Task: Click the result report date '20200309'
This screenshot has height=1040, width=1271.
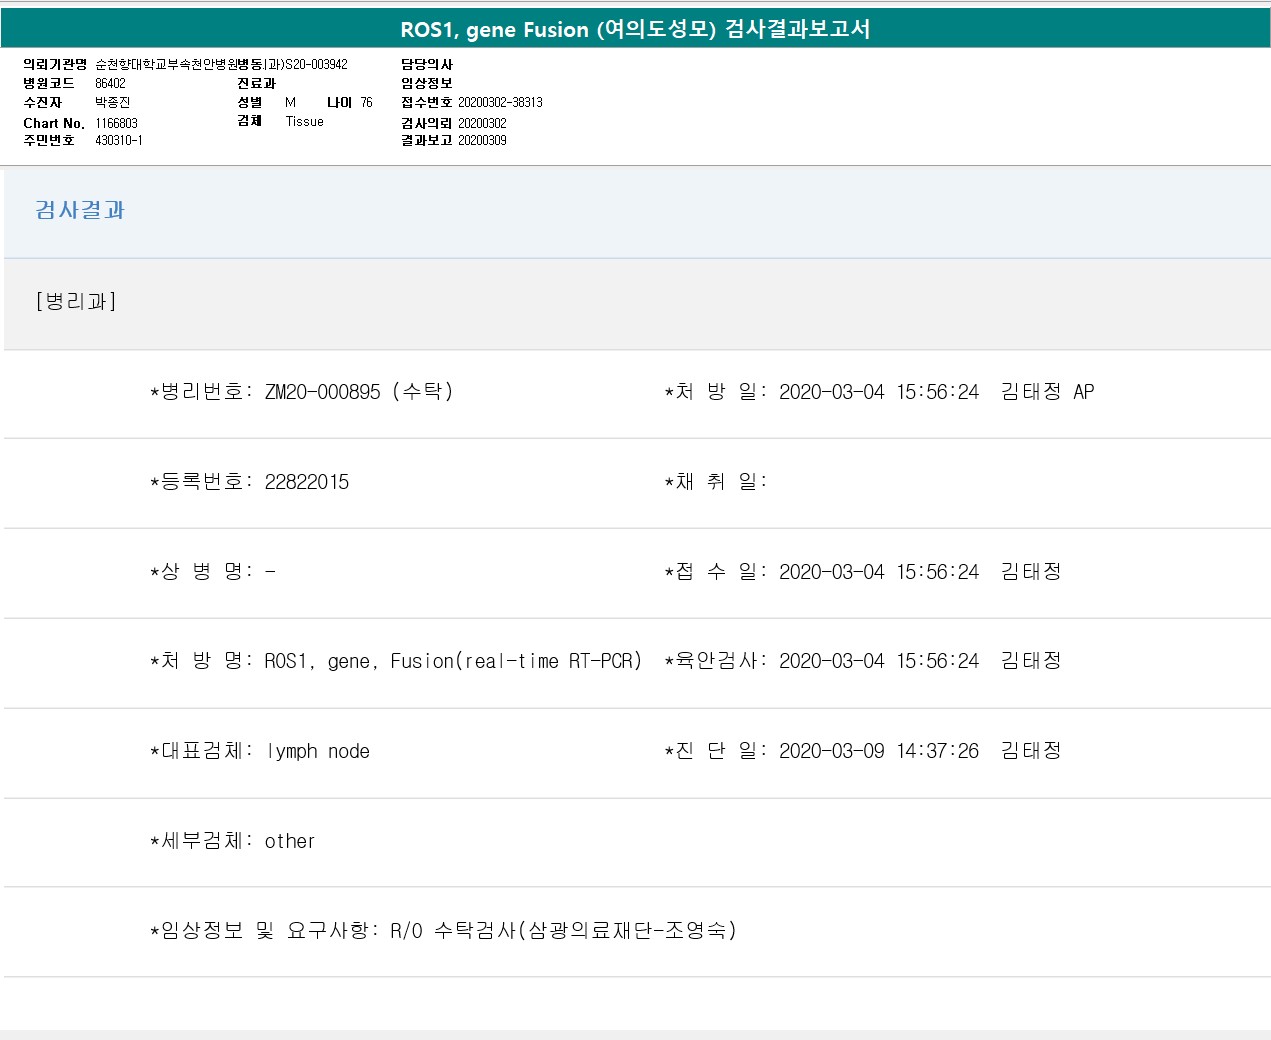Action: tap(482, 141)
